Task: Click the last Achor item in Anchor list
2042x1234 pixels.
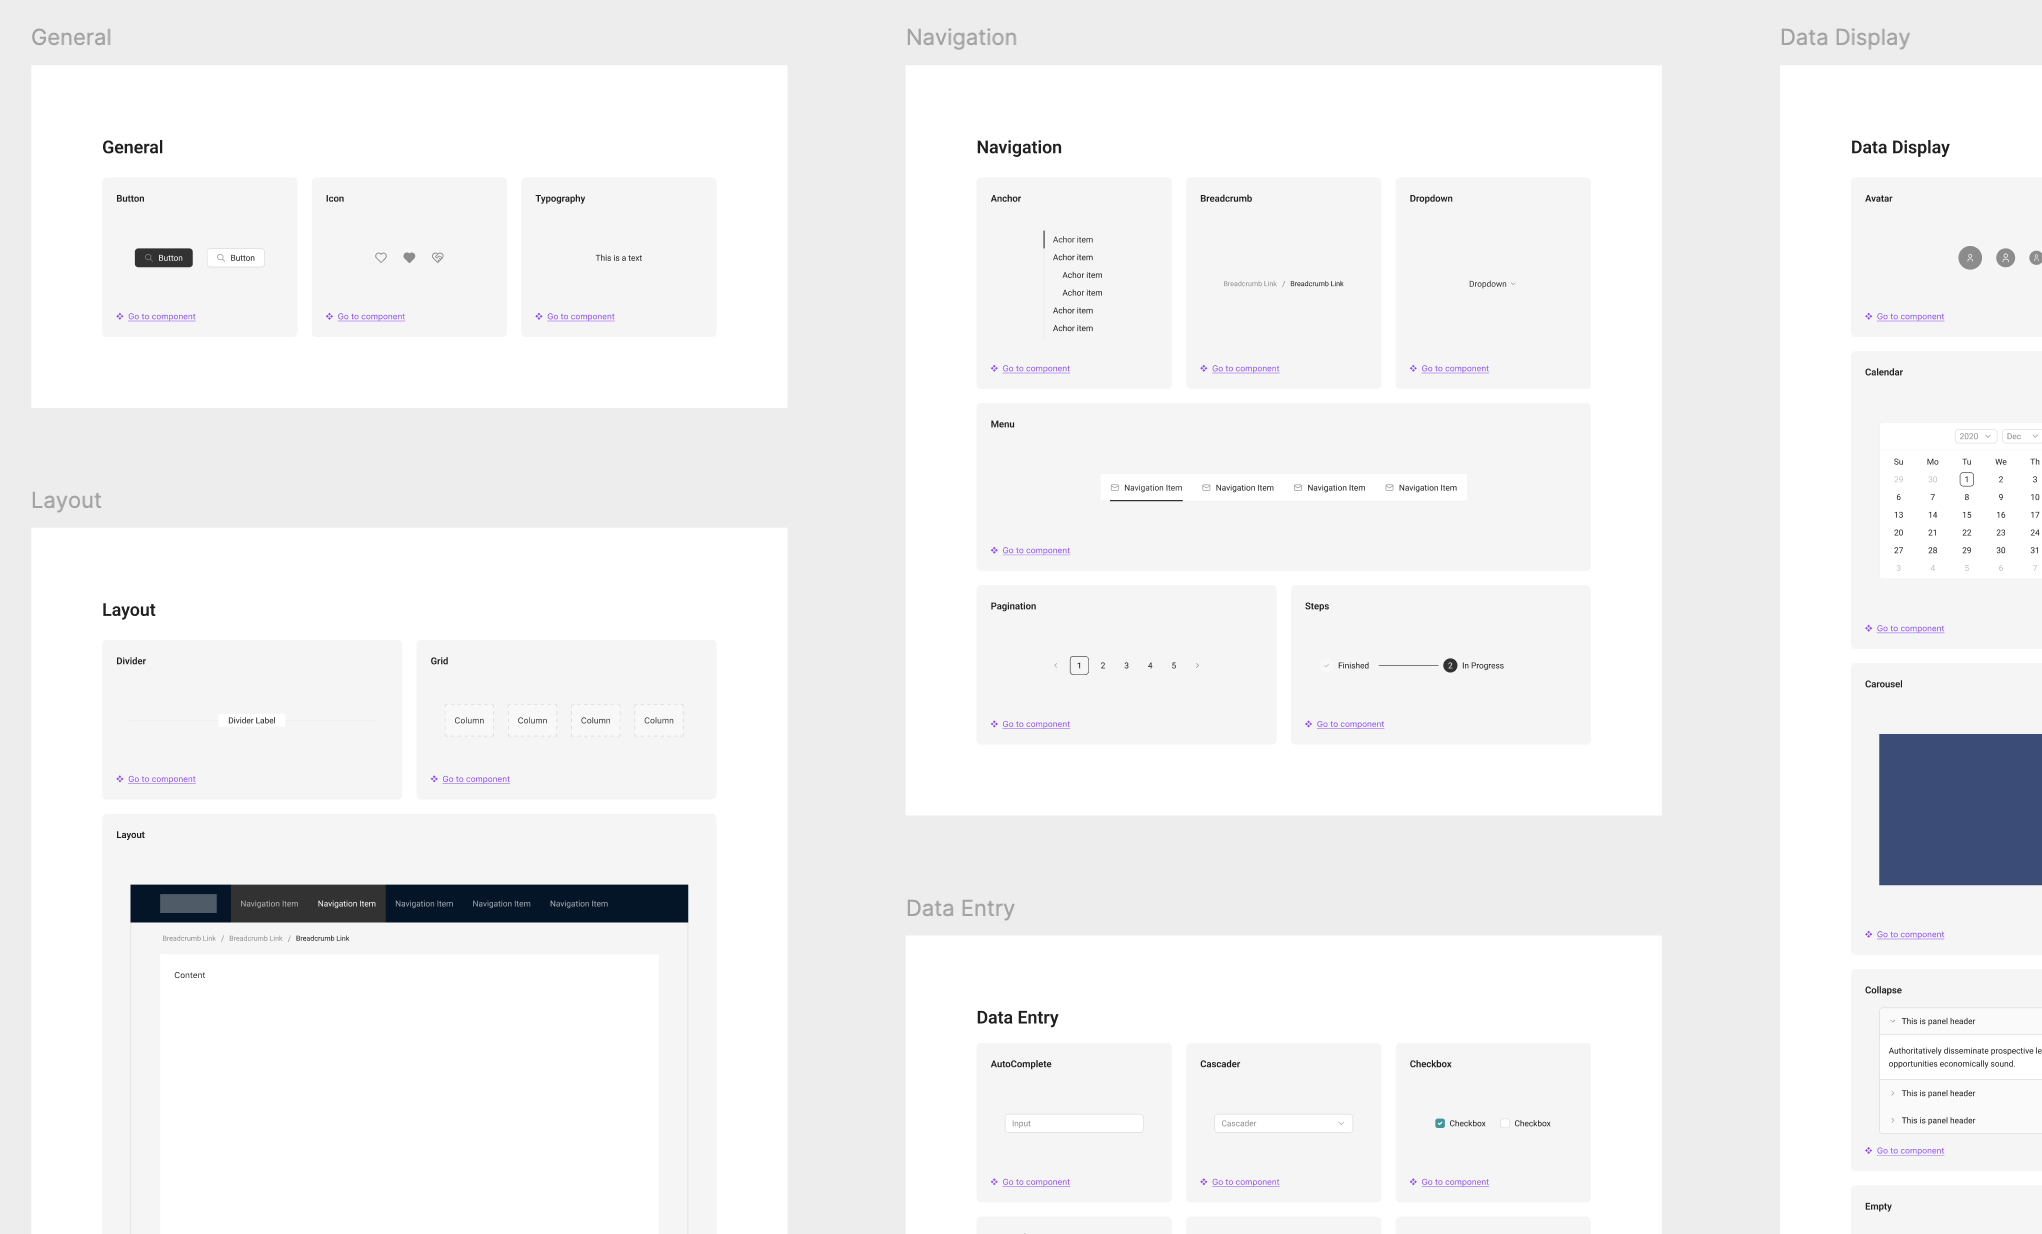Action: (x=1072, y=328)
